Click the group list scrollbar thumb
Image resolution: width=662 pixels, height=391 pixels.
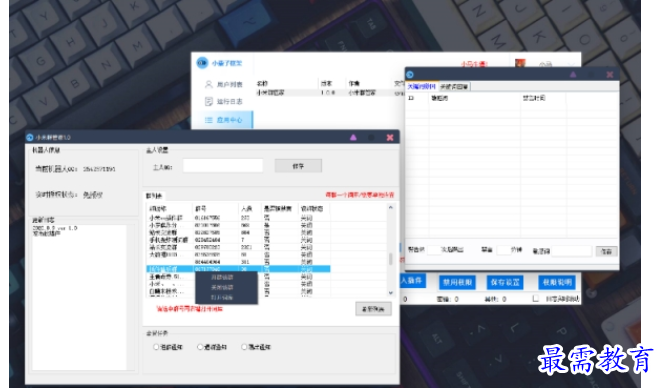tap(391, 259)
